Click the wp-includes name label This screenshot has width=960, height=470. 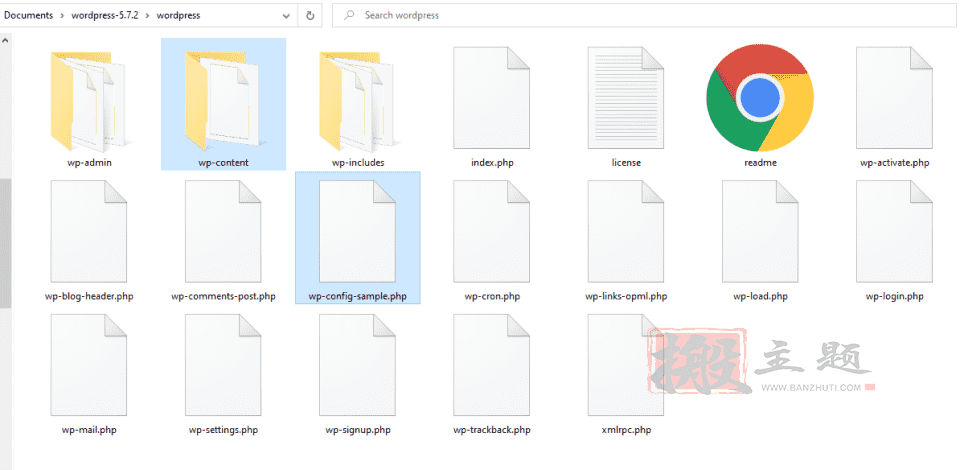(x=358, y=163)
